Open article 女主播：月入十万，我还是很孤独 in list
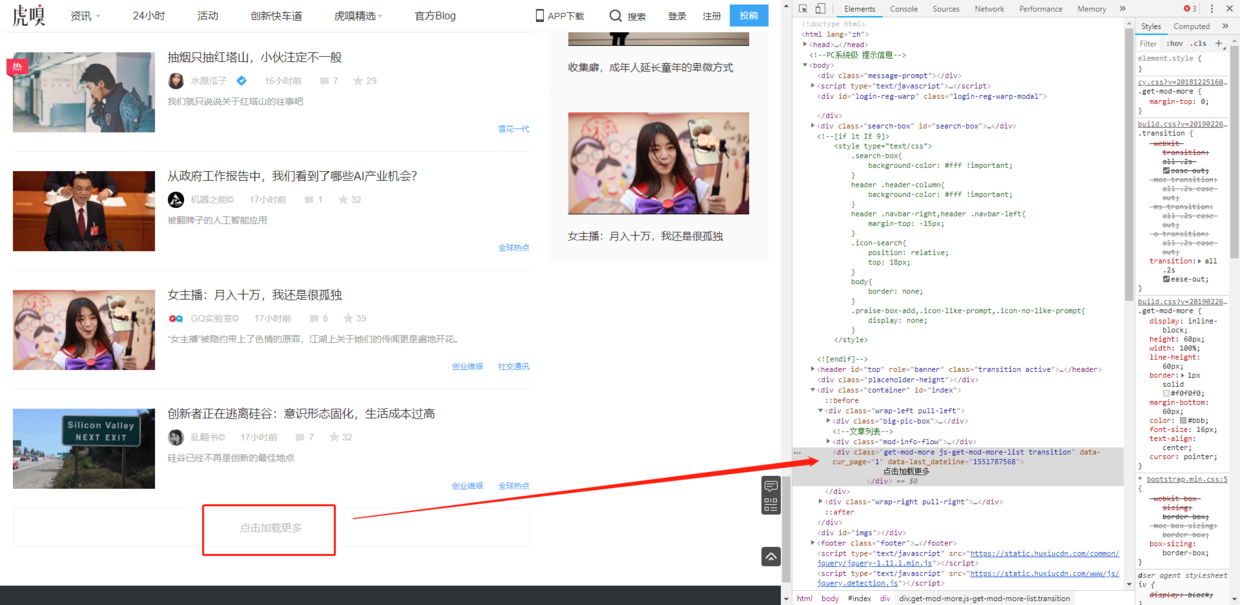The width and height of the screenshot is (1240, 605). point(255,295)
